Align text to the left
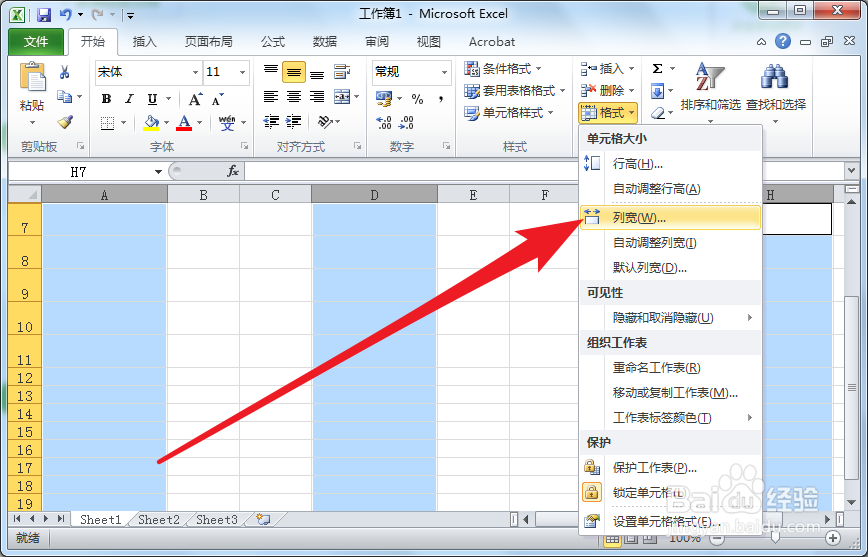The width and height of the screenshot is (868, 557). (271, 97)
